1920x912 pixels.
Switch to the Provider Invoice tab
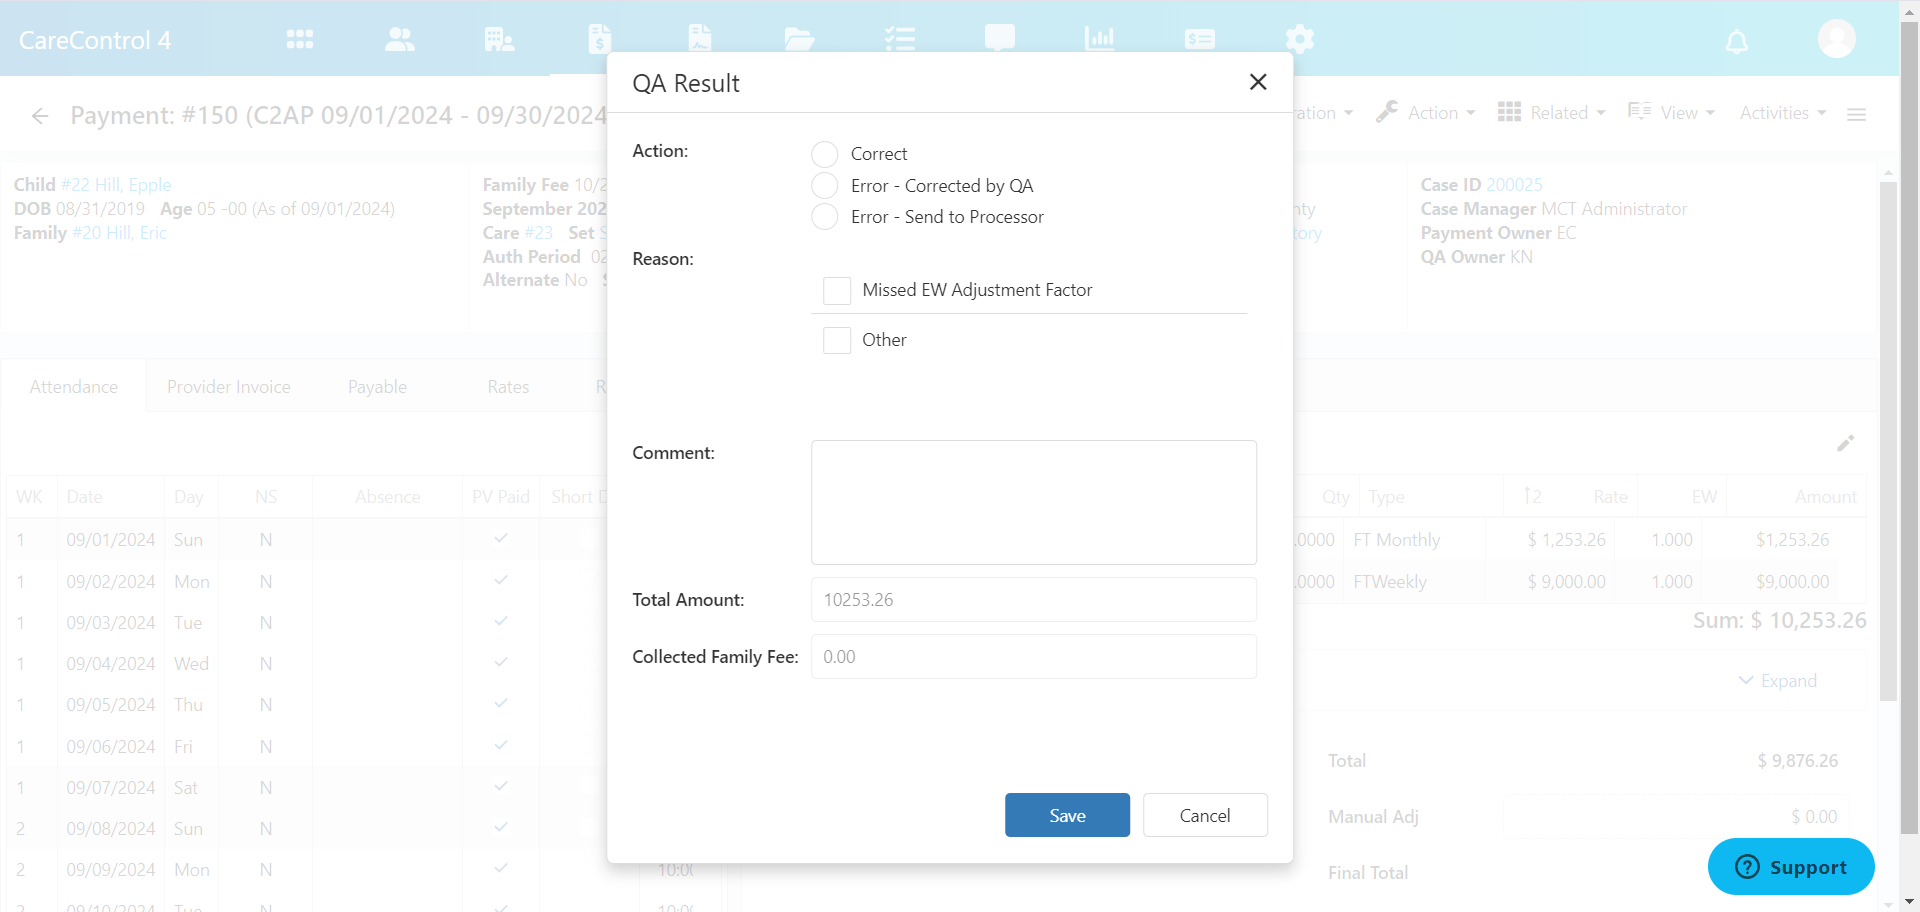229,387
